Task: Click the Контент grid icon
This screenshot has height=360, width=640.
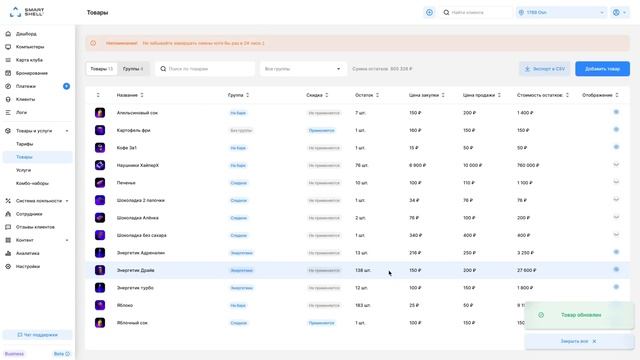Action: [8, 240]
